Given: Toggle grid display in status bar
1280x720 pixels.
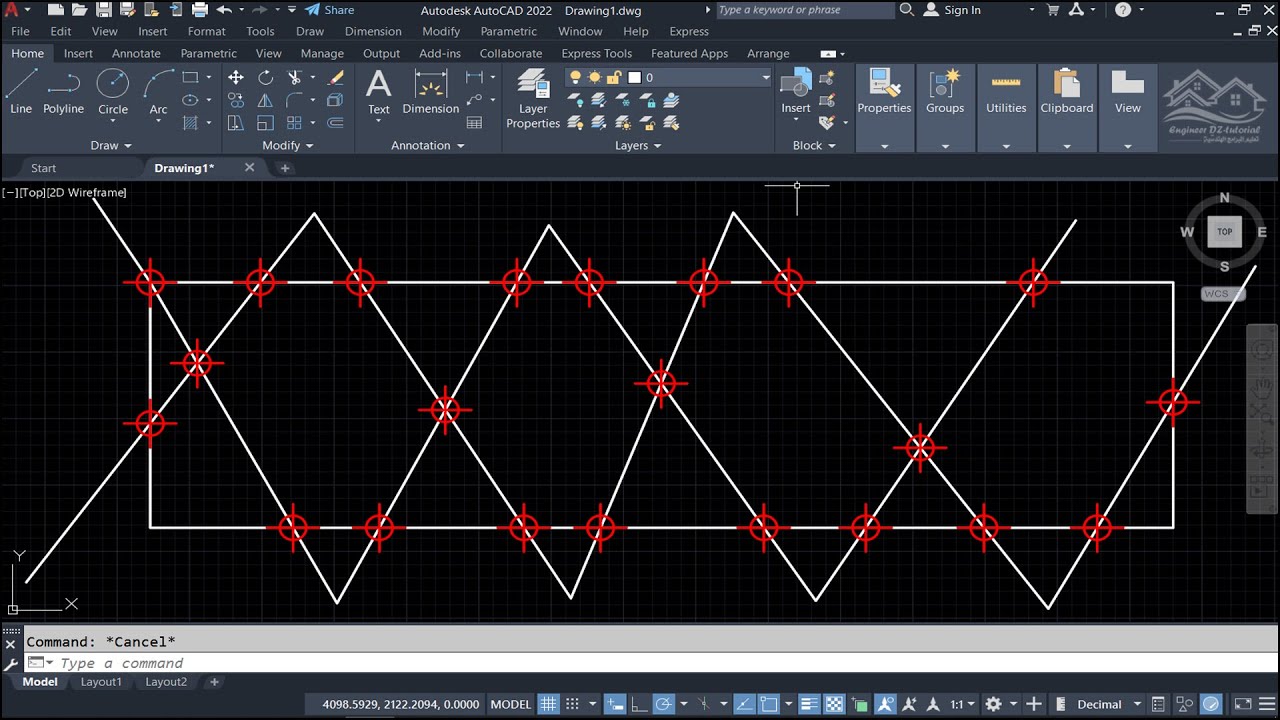Looking at the screenshot, I should click(548, 704).
